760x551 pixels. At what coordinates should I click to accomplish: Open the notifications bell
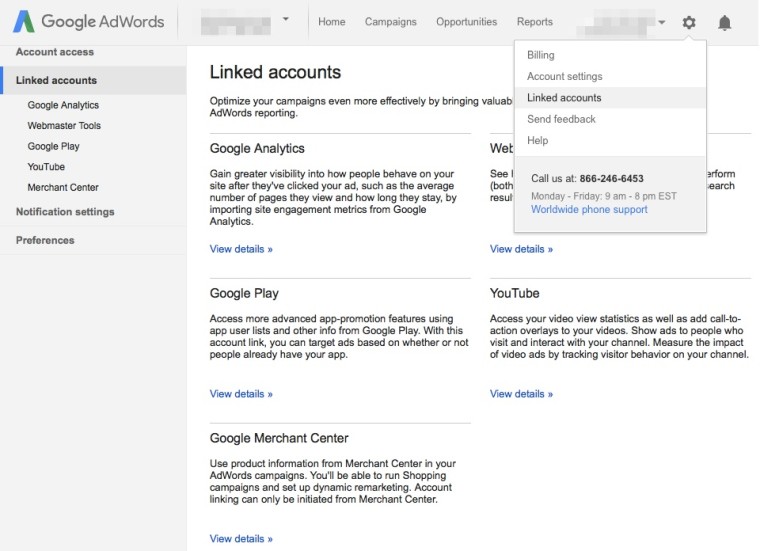tap(725, 22)
